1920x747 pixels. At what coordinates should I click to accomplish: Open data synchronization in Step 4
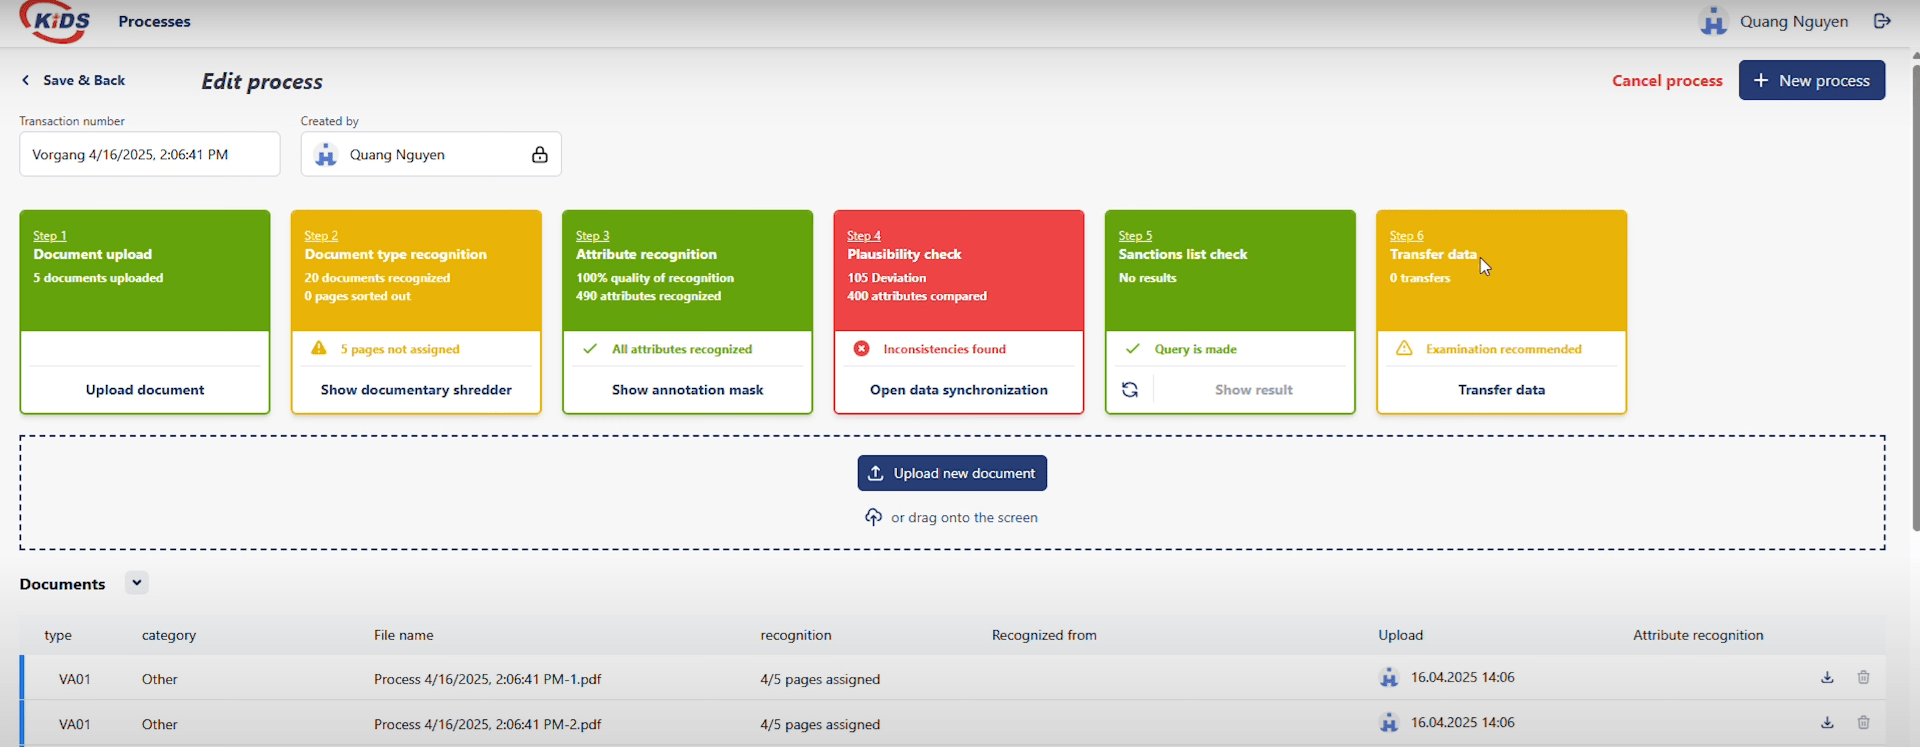click(x=958, y=390)
